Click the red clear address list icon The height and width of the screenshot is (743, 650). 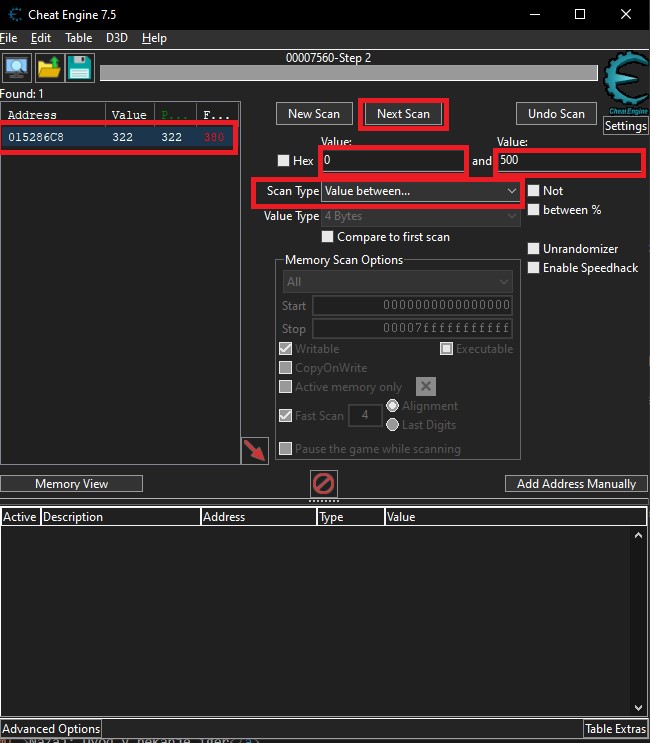(x=323, y=485)
